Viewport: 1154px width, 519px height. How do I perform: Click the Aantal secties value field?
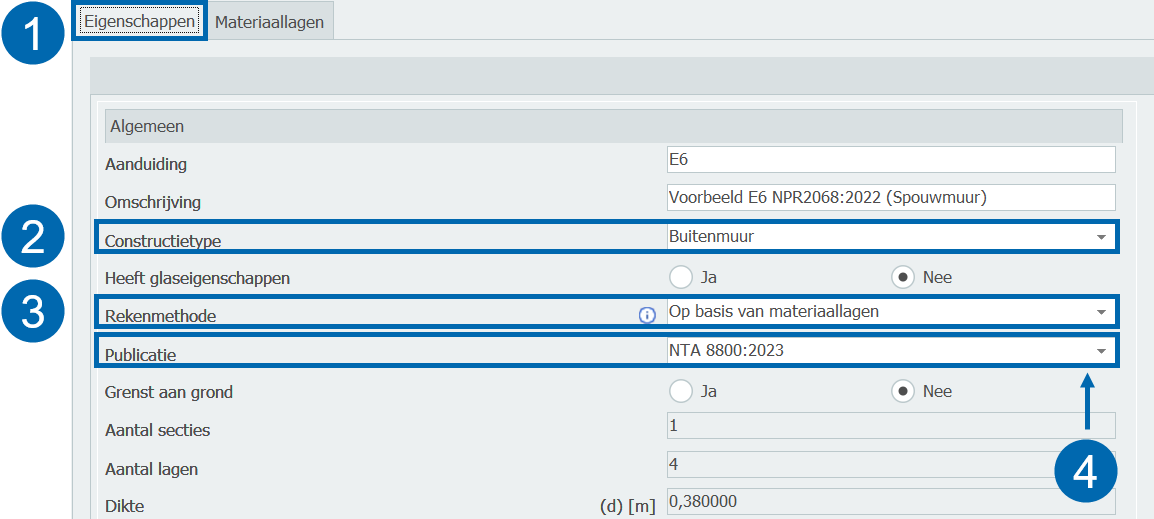pos(890,426)
